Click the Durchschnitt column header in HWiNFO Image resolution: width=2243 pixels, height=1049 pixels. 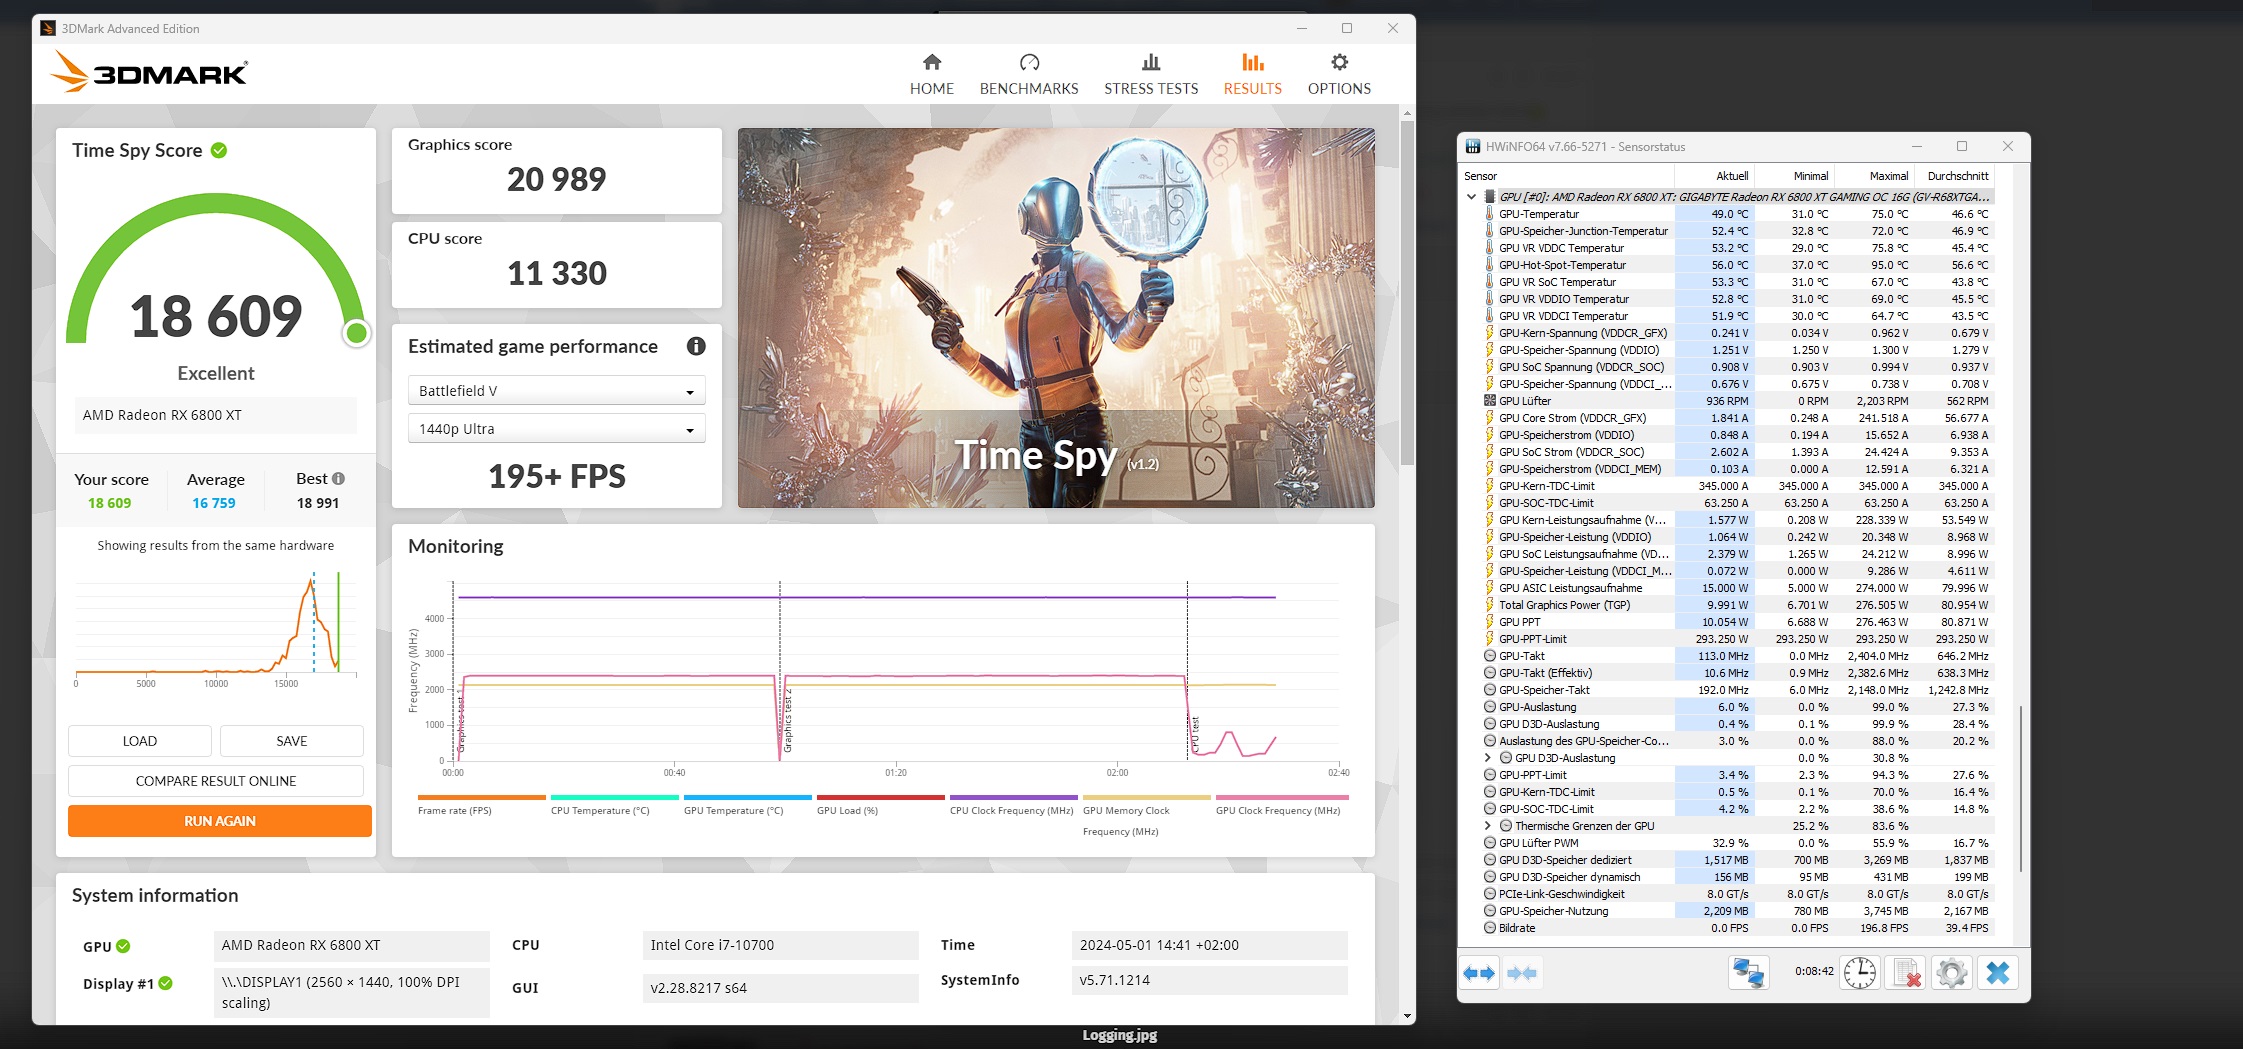[1958, 176]
